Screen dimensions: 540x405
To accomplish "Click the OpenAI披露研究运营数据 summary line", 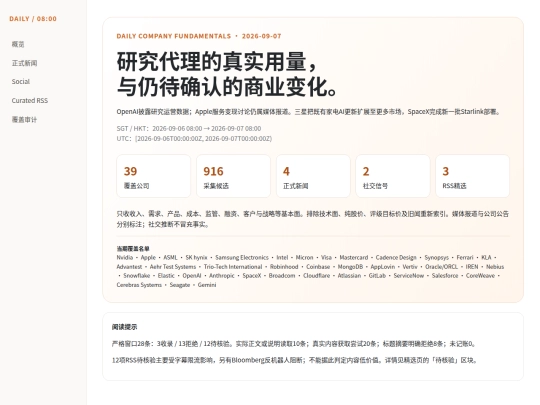I will pos(309,112).
